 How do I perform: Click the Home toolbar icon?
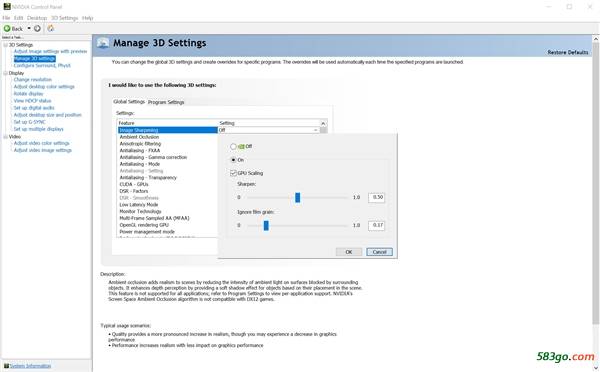[51, 28]
